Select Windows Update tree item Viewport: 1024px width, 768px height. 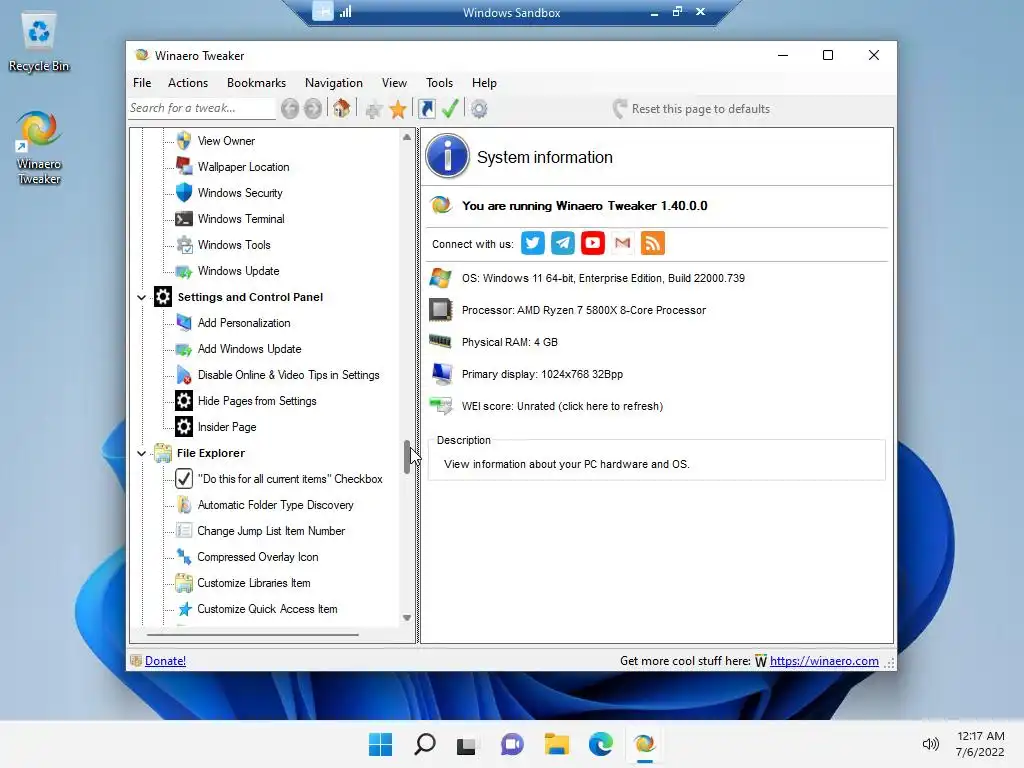(238, 271)
